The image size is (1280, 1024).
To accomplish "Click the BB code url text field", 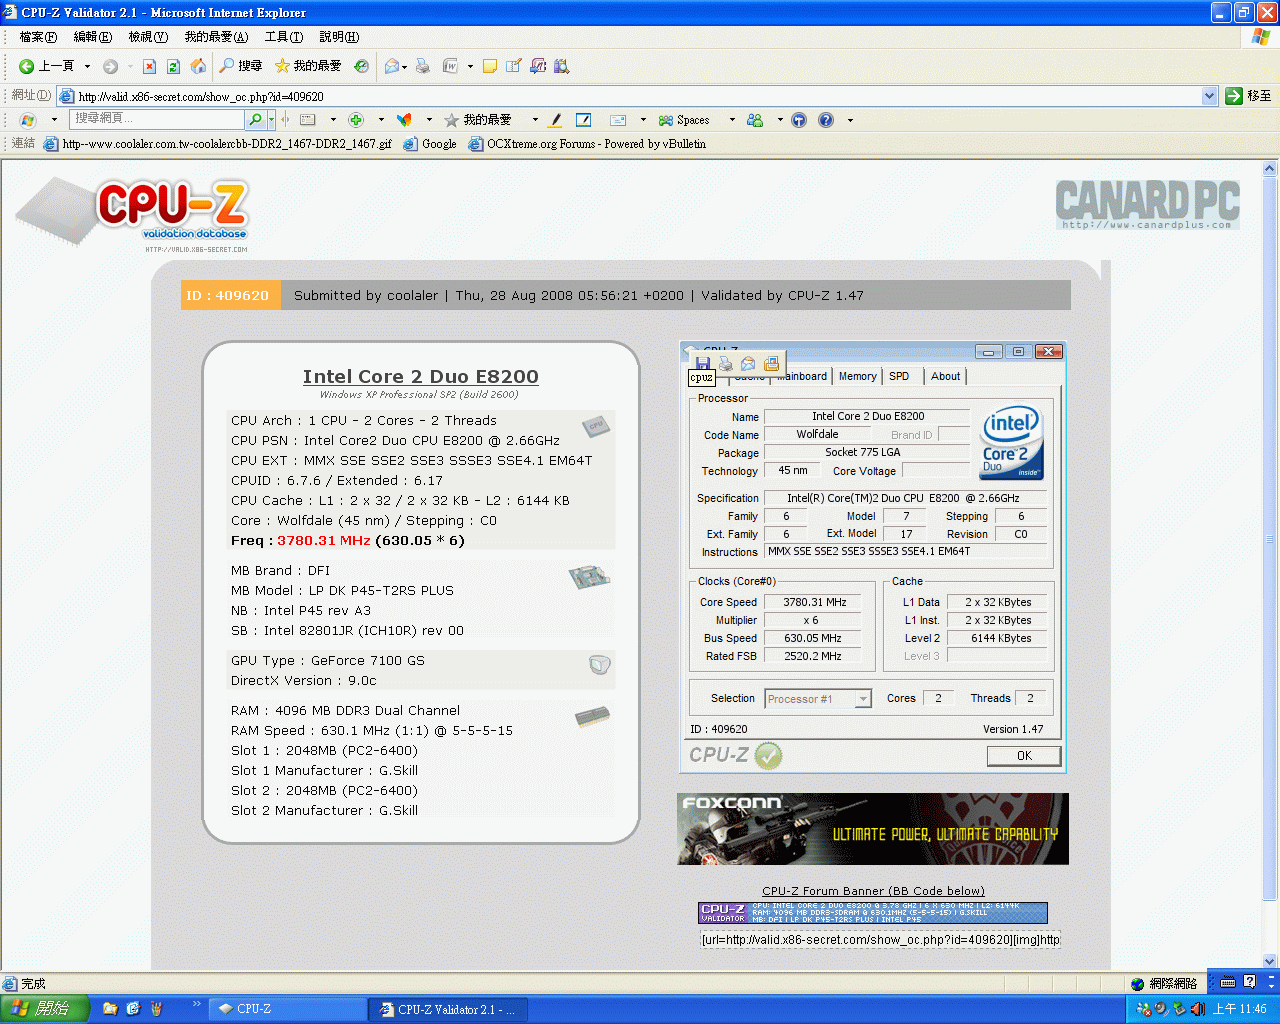I will 880,940.
